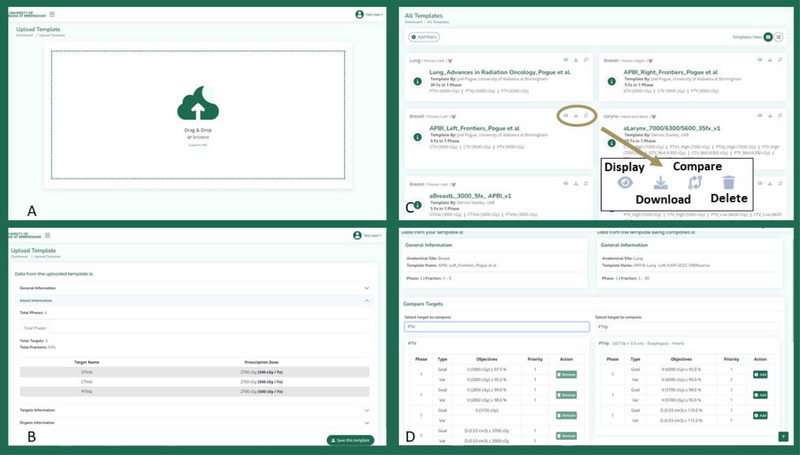Click the info icon on the aLarynx card
Screen dimensions: 800x455
pos(611,143)
